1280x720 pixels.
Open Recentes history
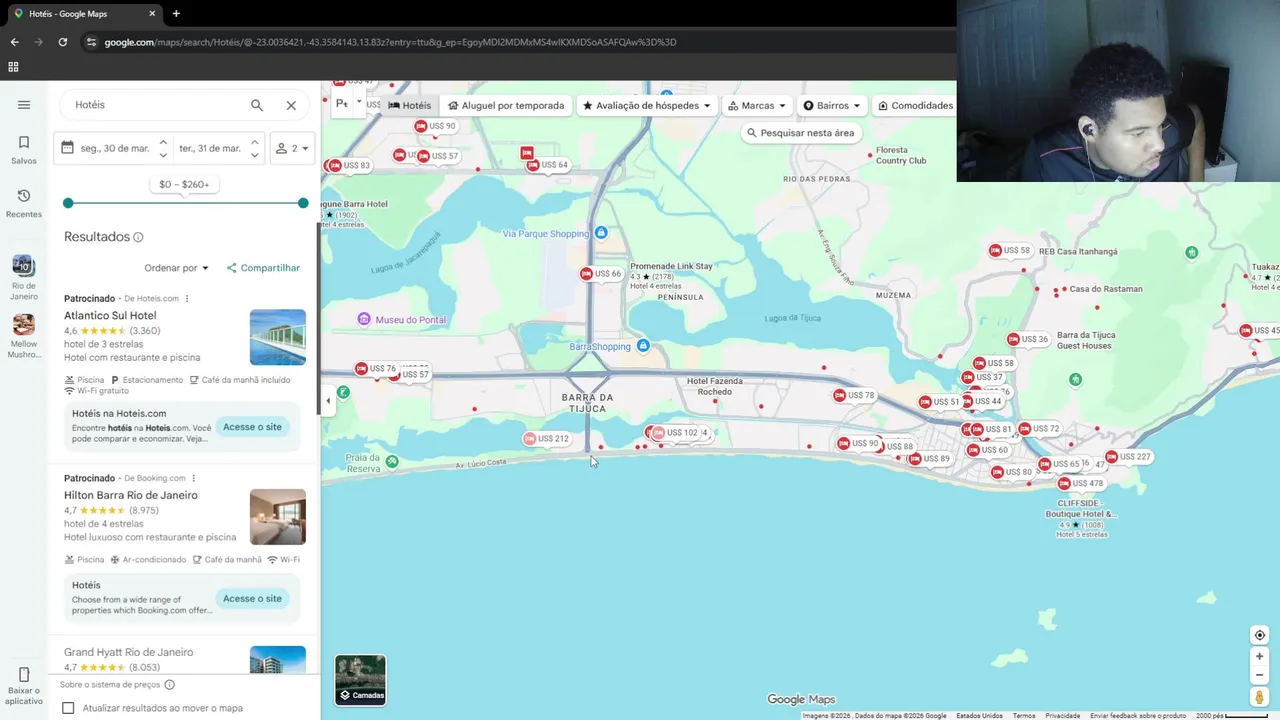(x=24, y=203)
